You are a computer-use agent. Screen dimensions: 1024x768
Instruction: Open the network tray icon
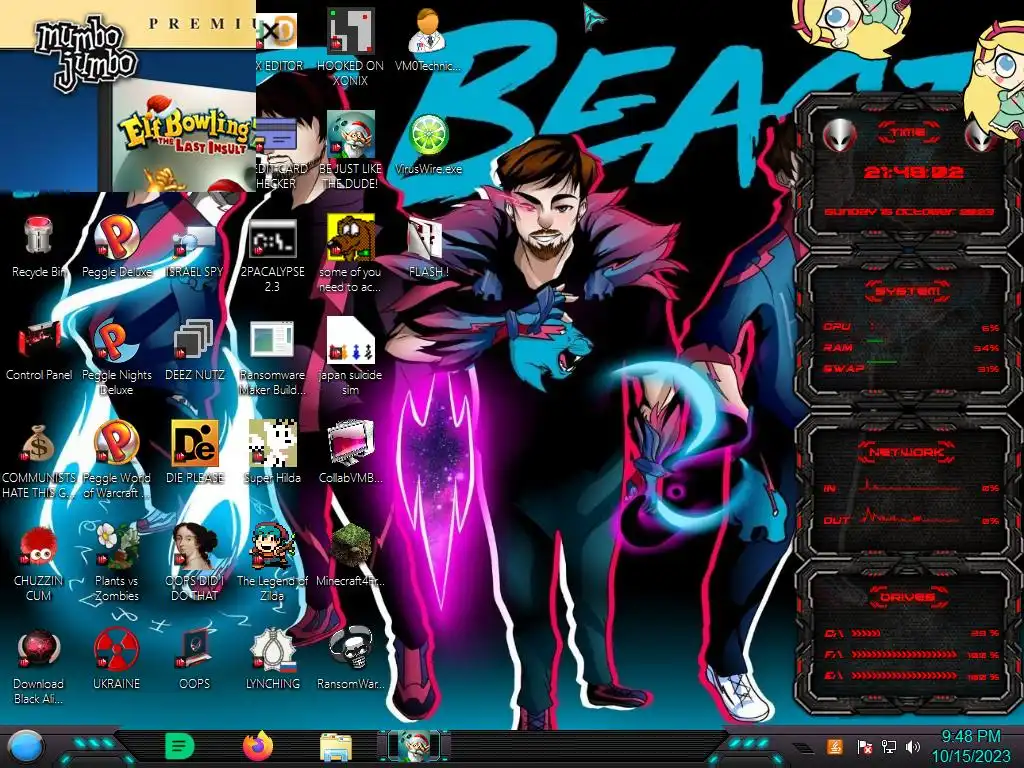point(889,746)
